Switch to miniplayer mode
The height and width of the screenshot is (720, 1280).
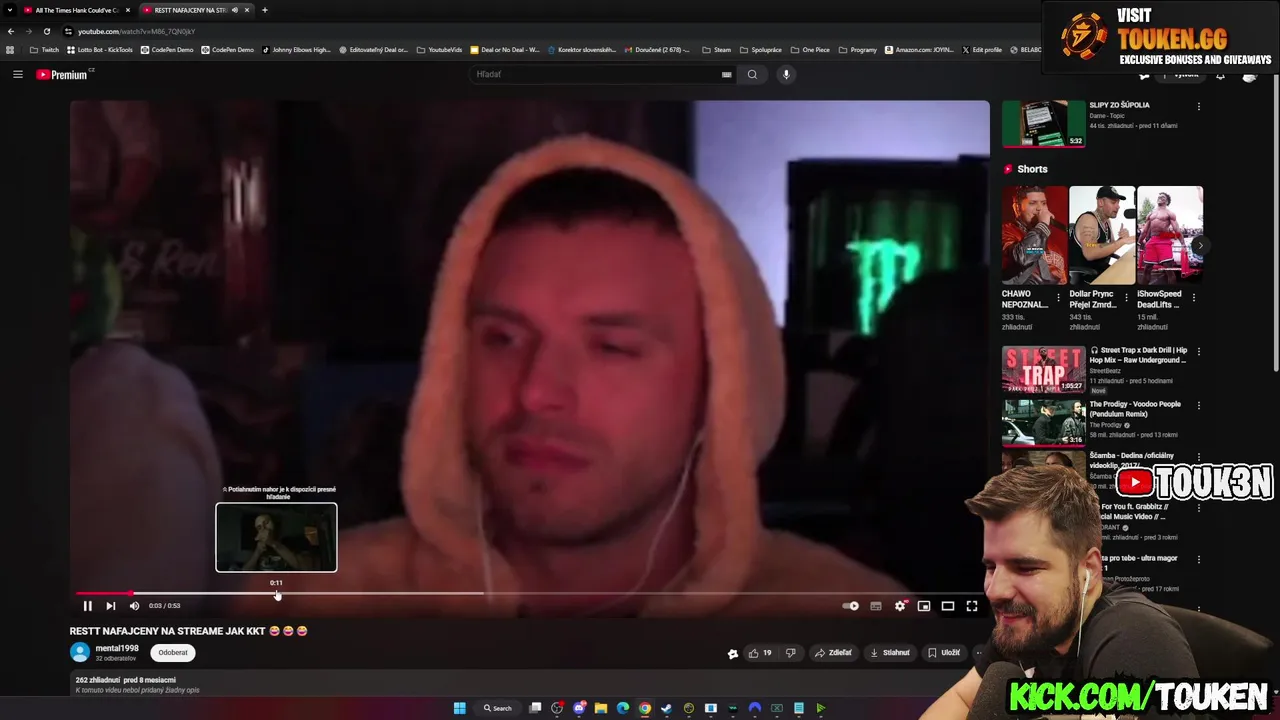(924, 606)
